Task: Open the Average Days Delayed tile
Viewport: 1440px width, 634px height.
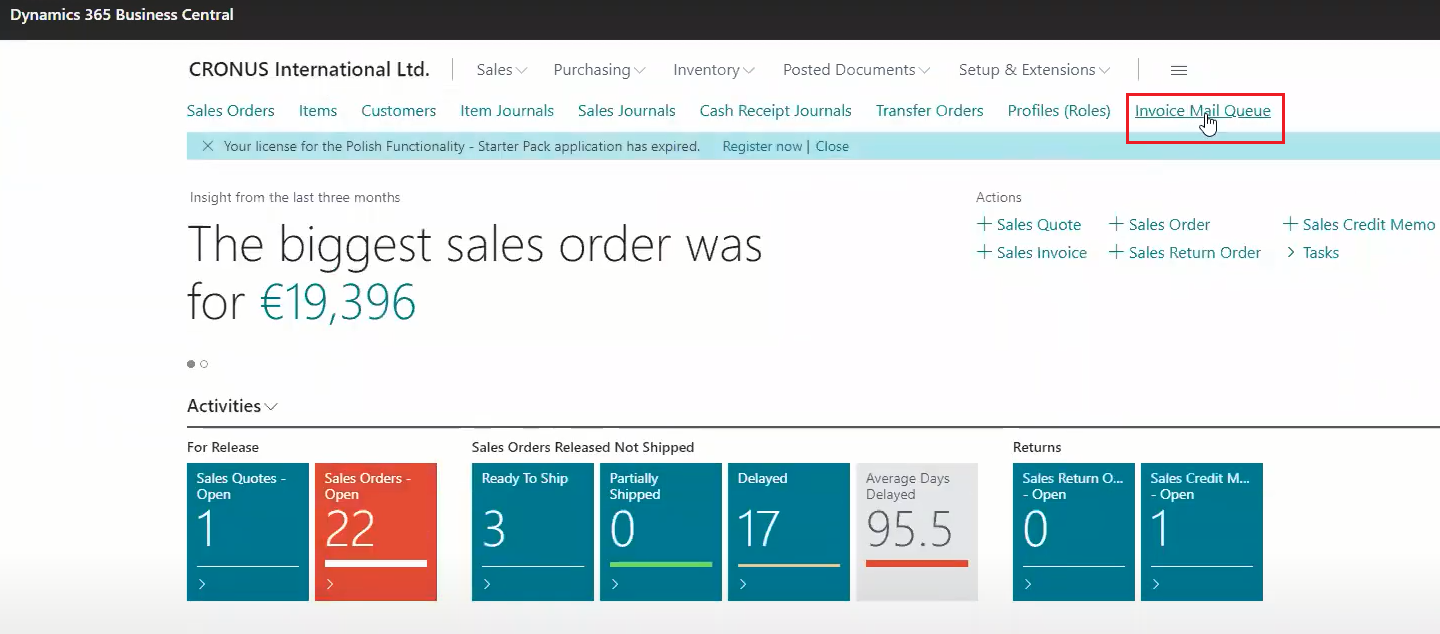Action: [x=917, y=532]
